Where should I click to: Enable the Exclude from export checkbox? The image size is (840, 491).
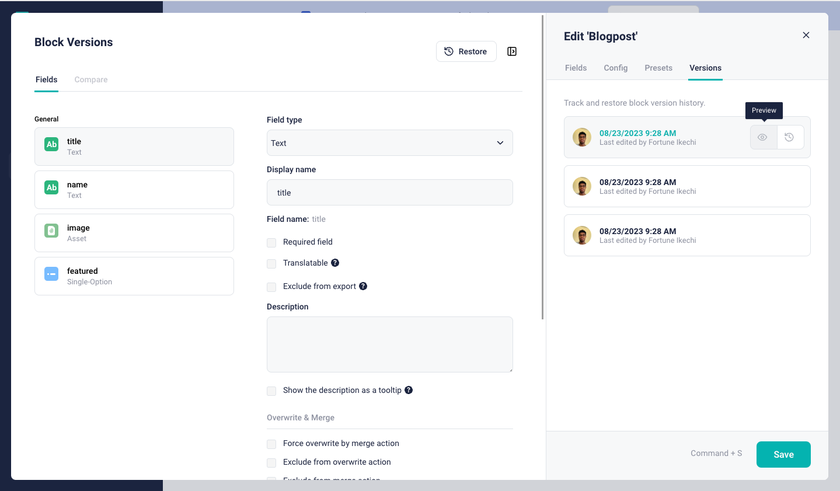[272, 287]
